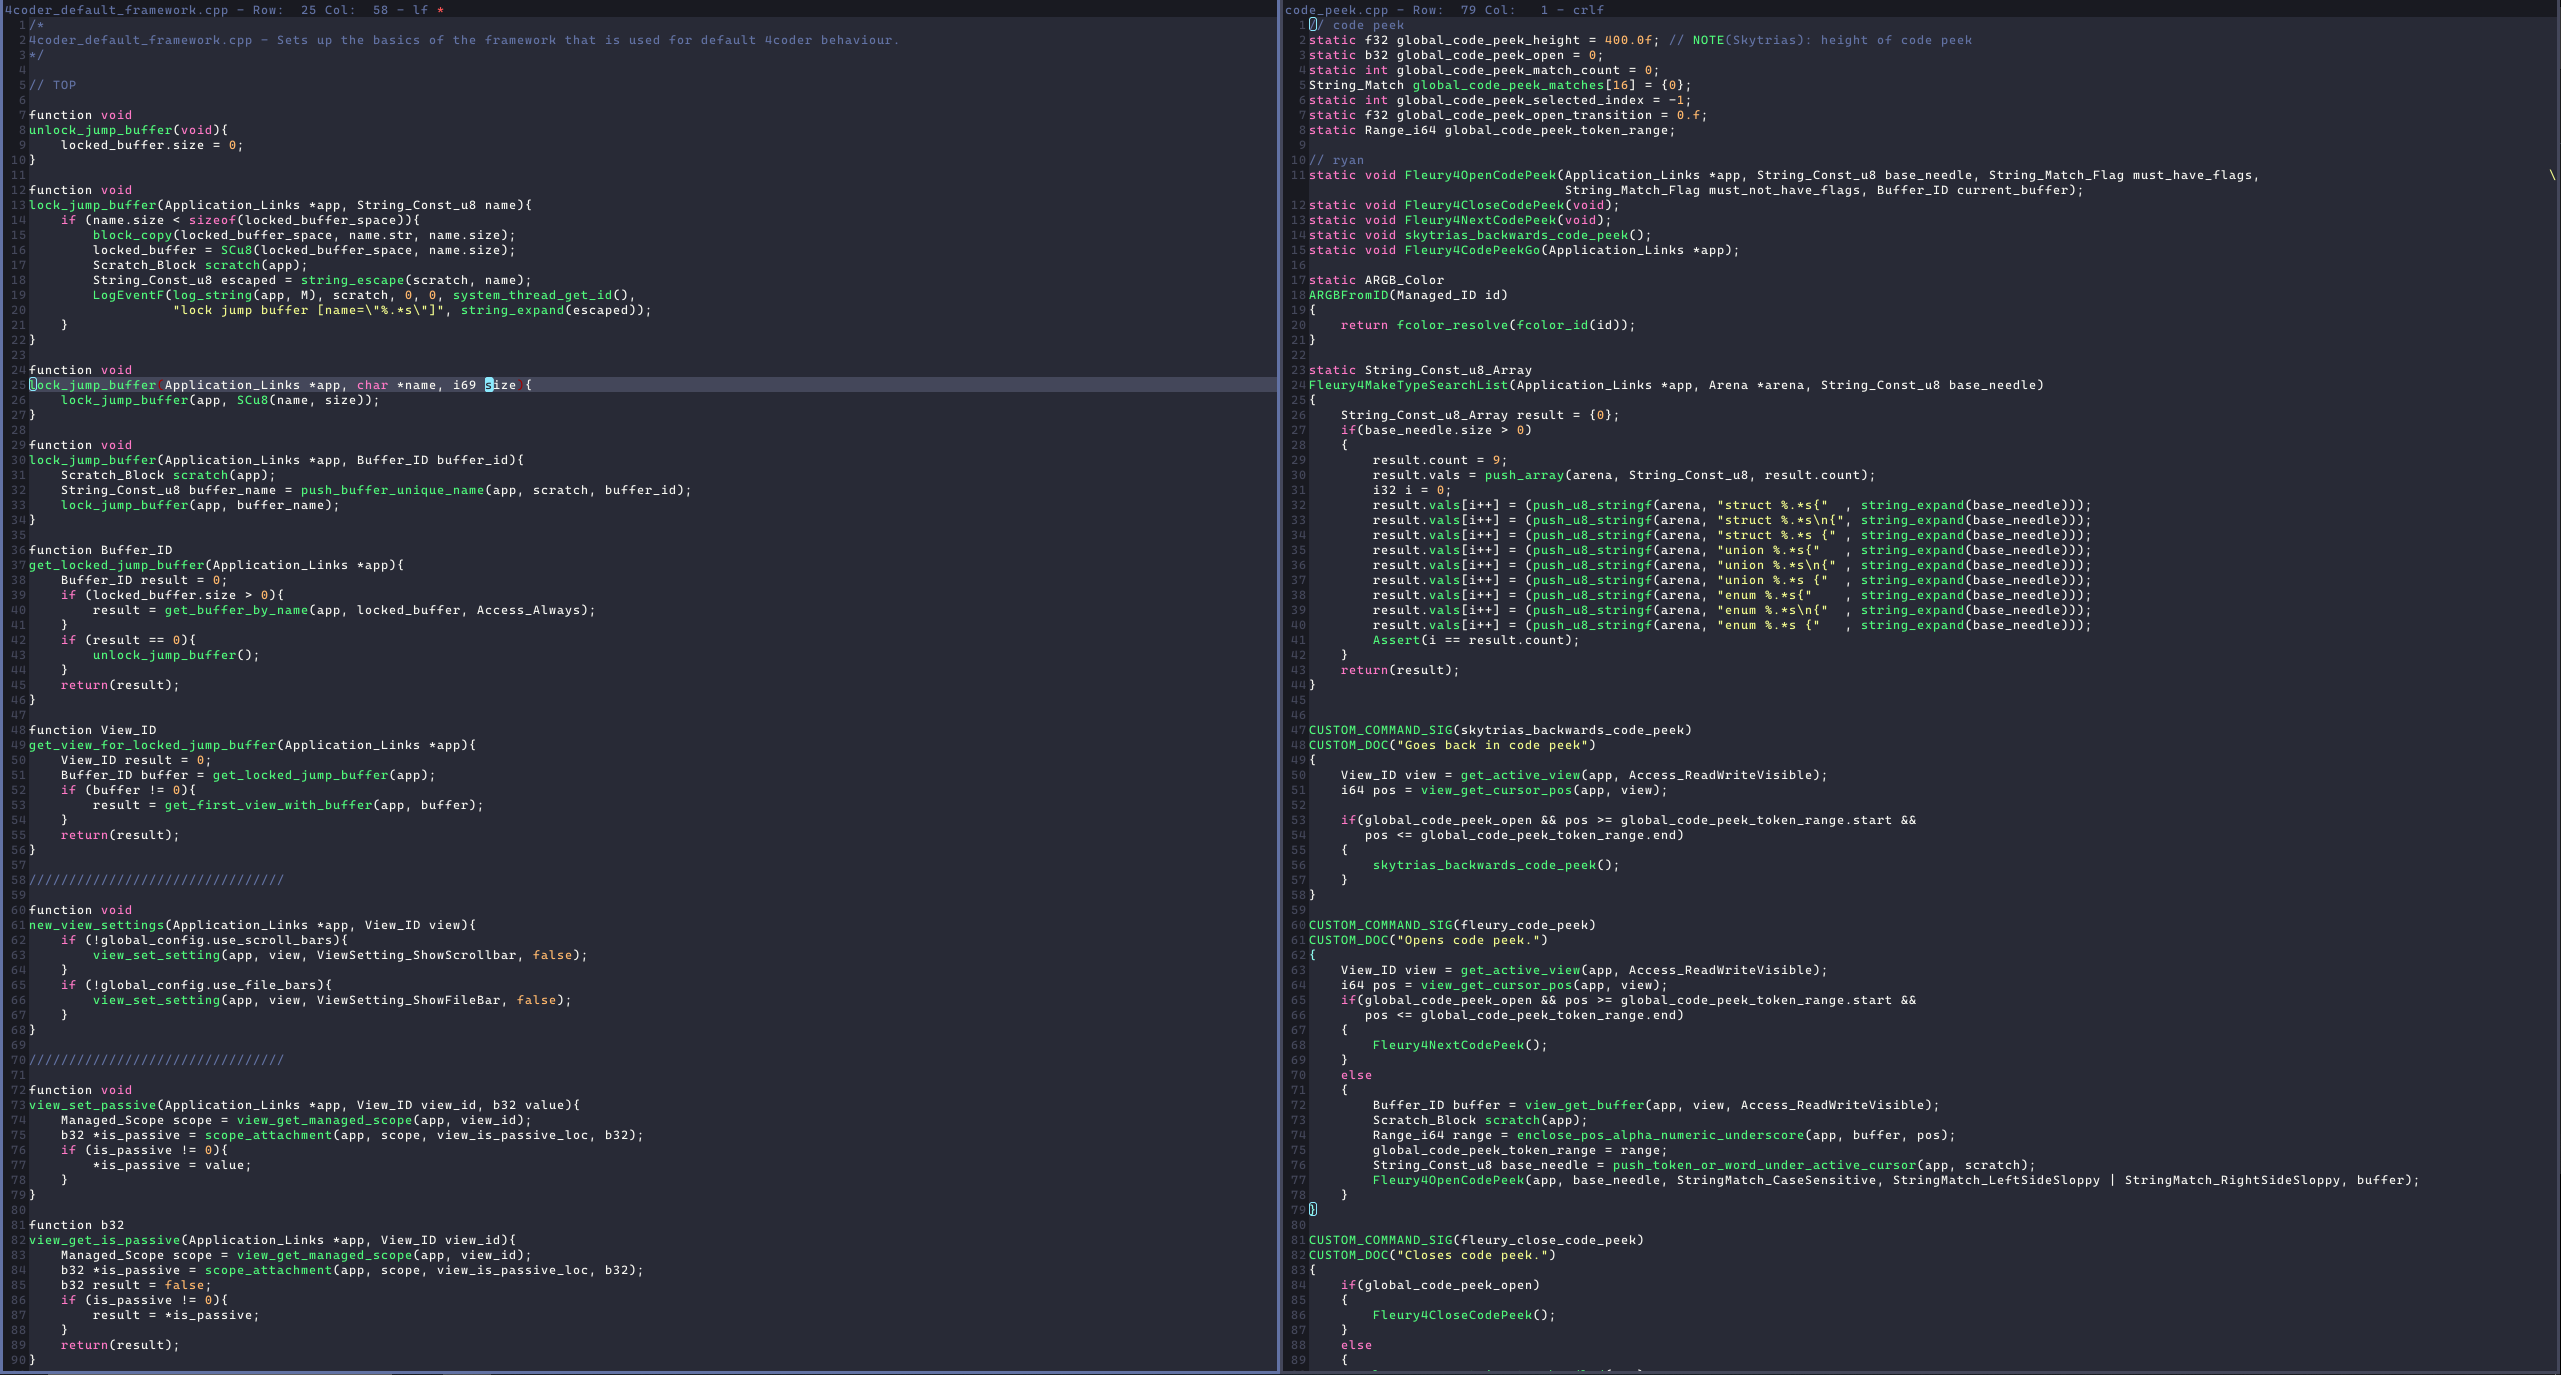
Task: Click 'get_view_for_locked_jump_buffer' definition
Action: (153, 745)
